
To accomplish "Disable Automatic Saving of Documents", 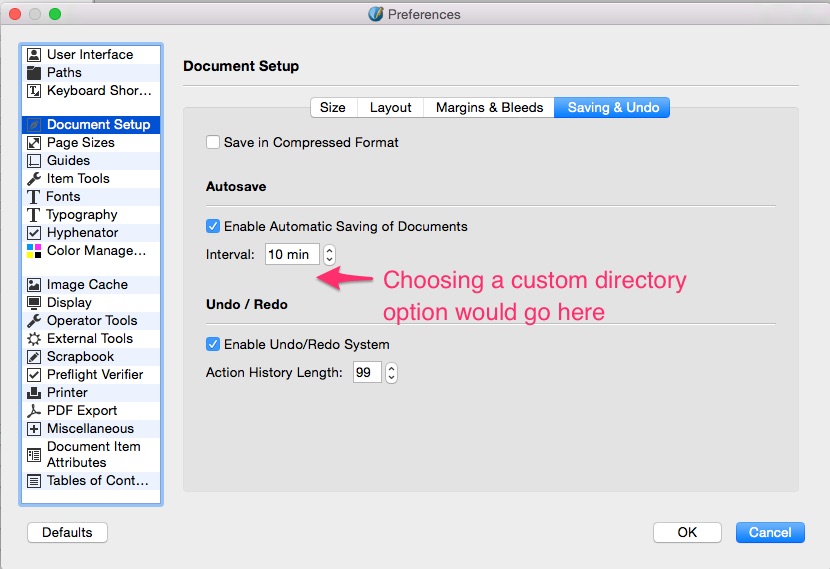I will click(x=213, y=227).
